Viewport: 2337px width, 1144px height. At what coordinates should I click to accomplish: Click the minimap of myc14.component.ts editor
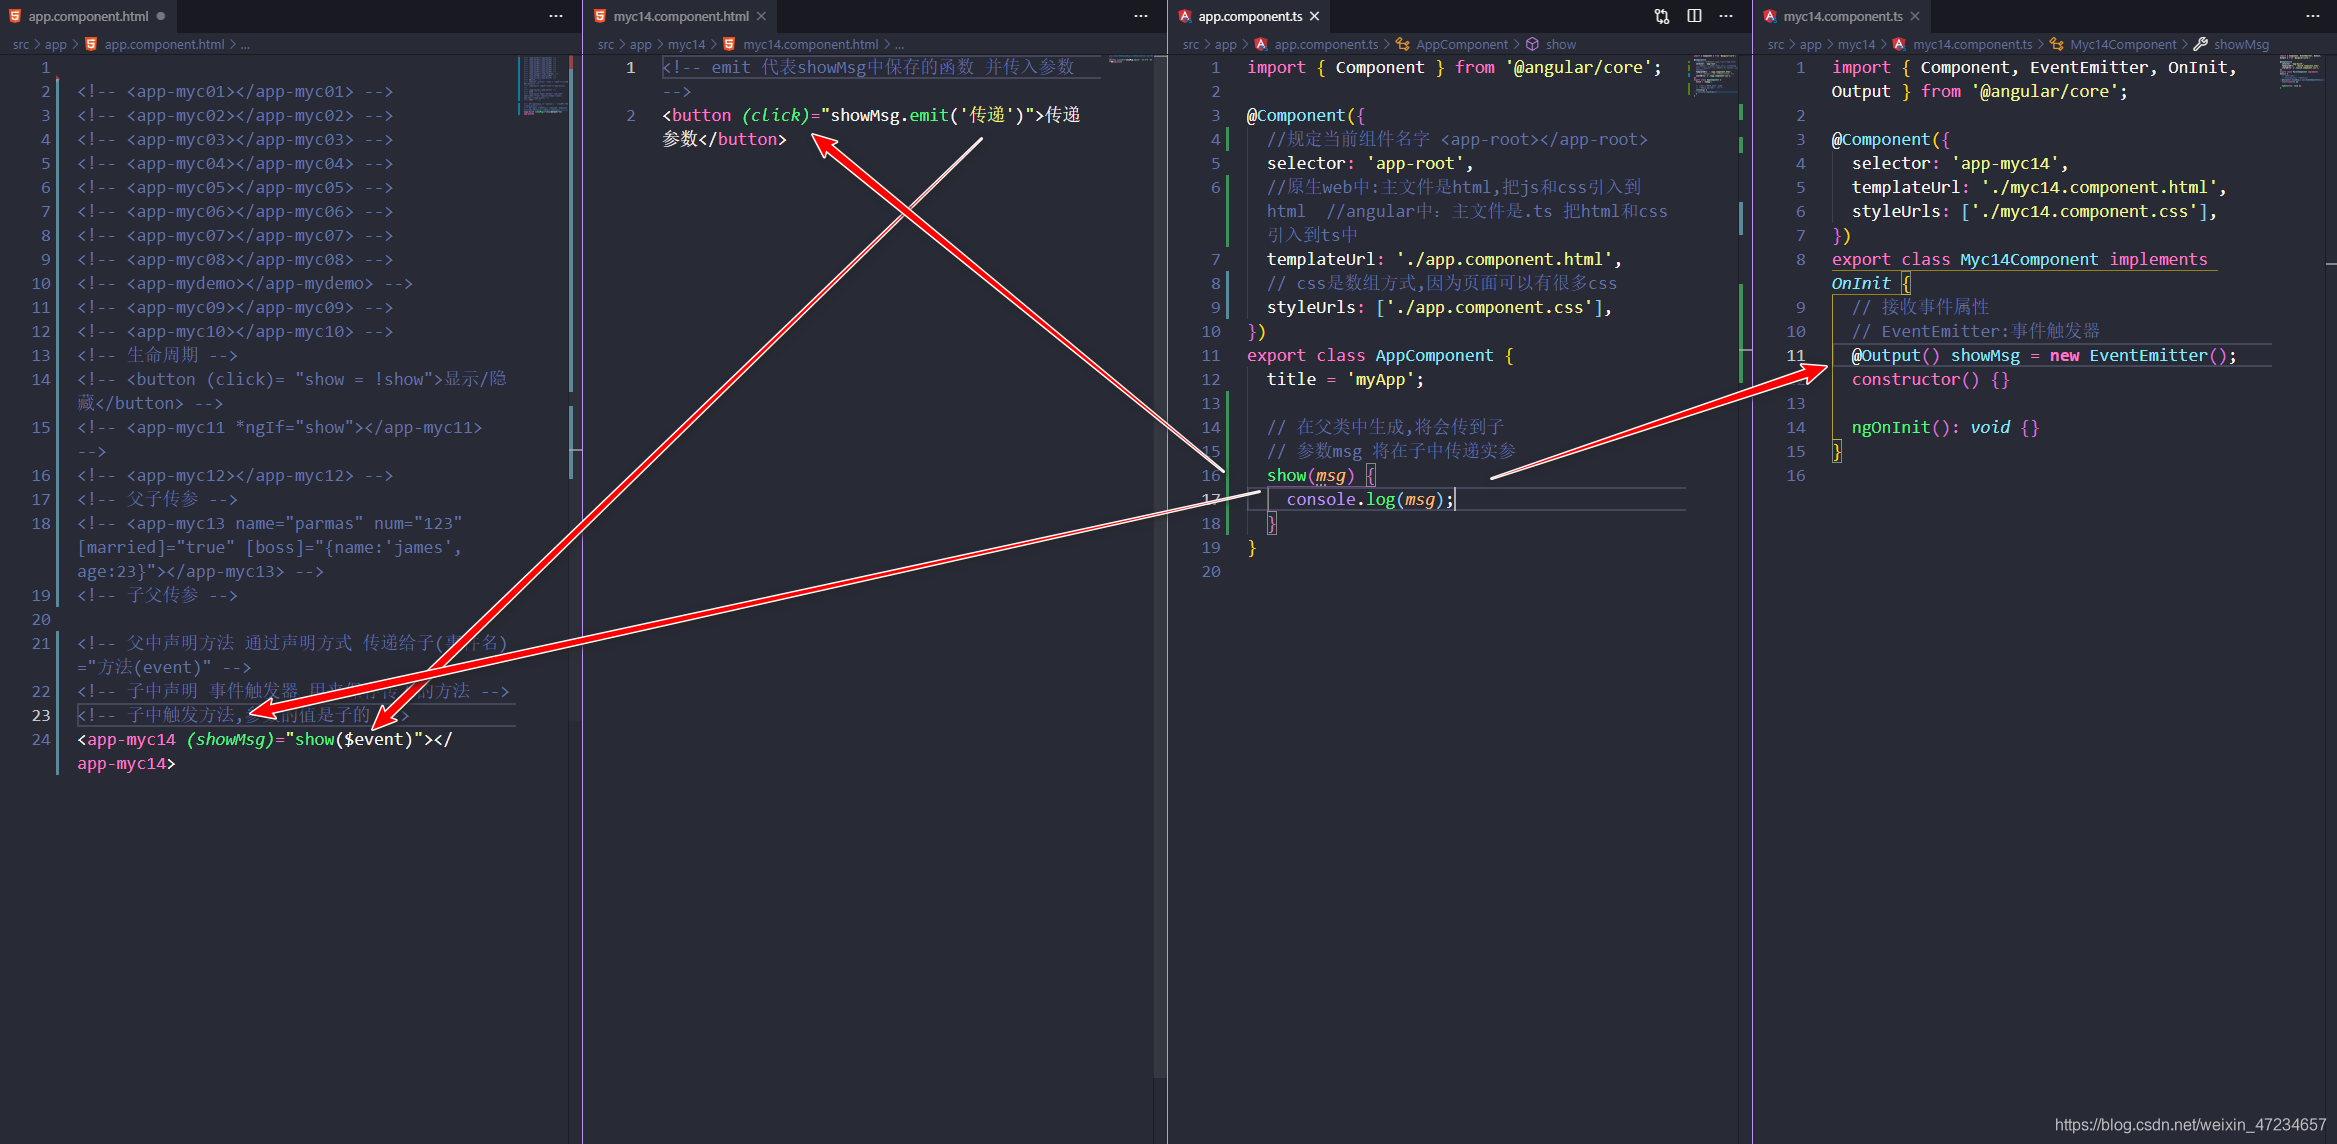coord(2301,72)
